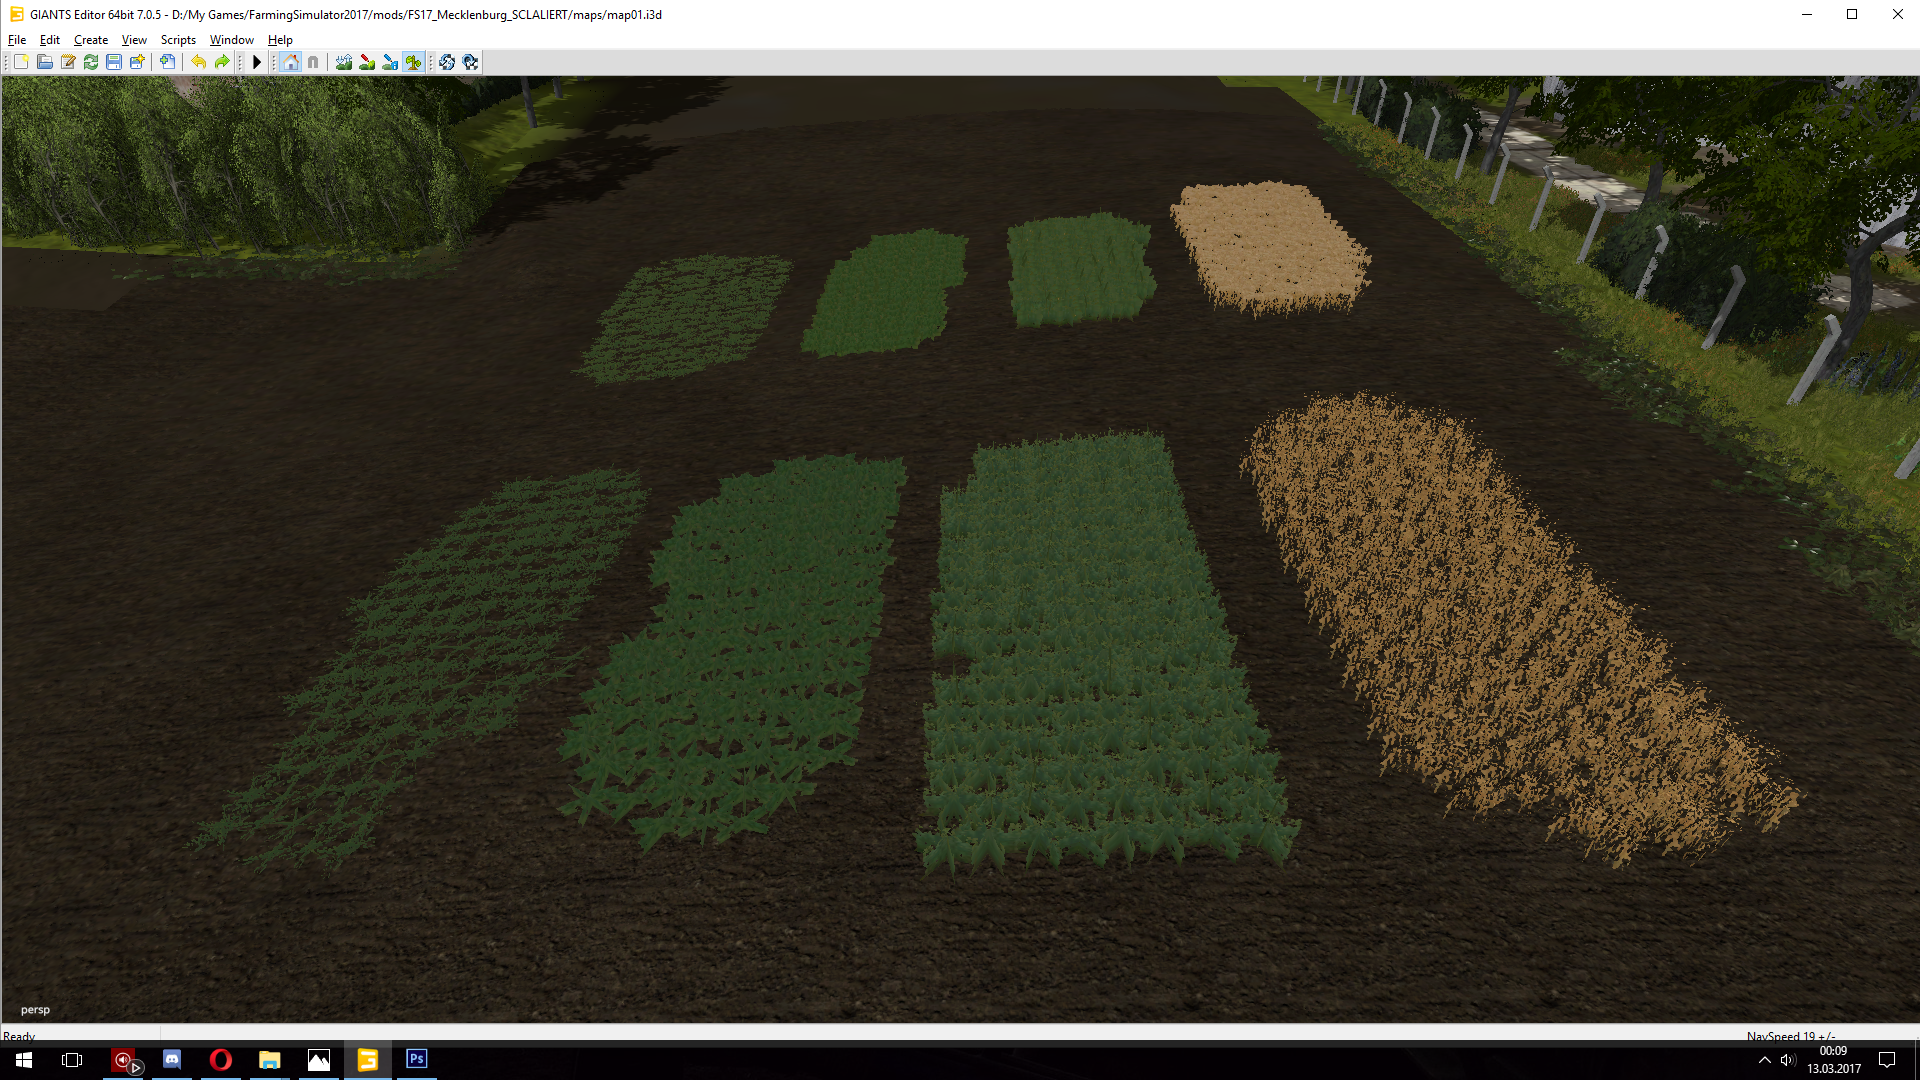1920x1080 pixels.
Task: Show hidden system tray icons
Action: 1764,1060
